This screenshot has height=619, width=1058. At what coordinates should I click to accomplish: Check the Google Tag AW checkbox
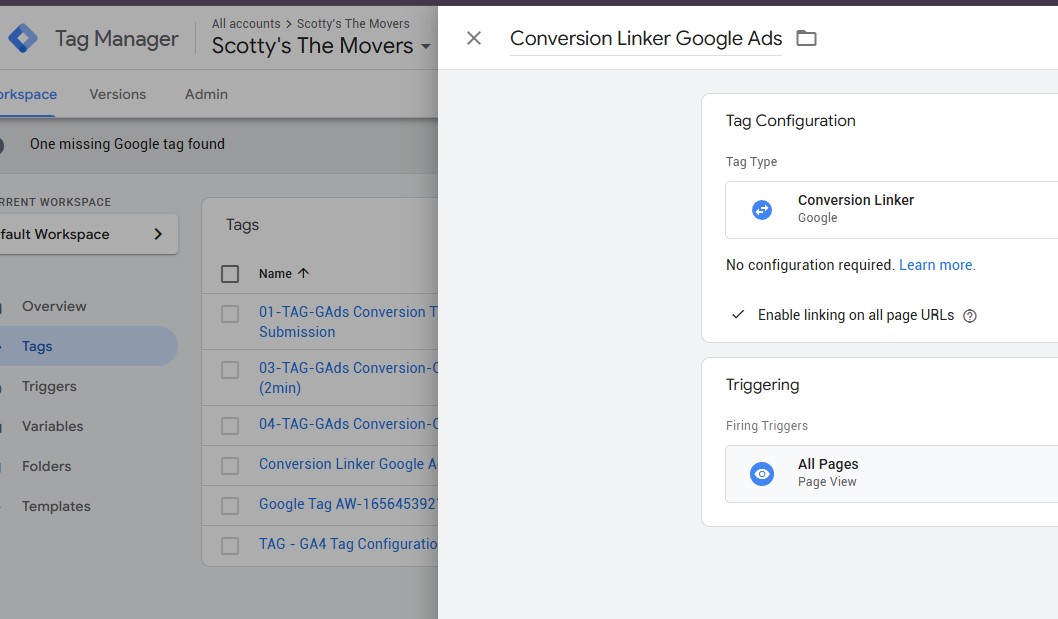click(x=230, y=506)
